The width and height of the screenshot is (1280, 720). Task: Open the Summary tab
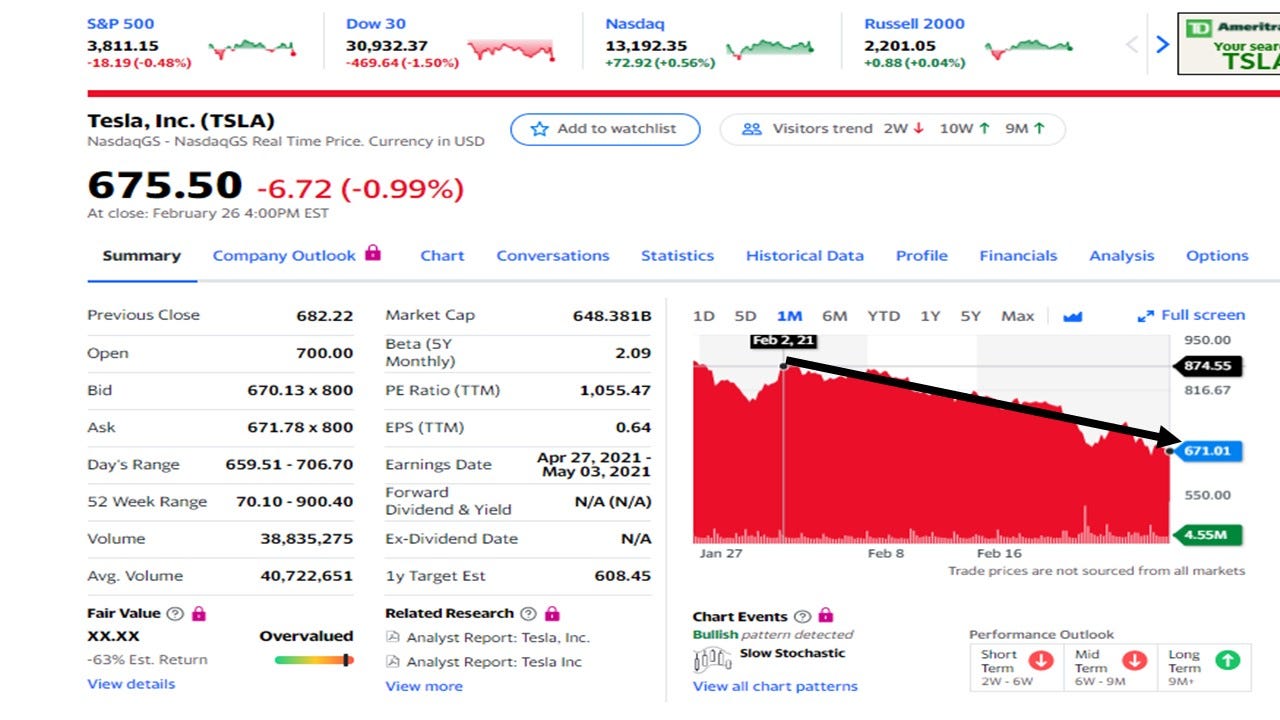point(141,256)
